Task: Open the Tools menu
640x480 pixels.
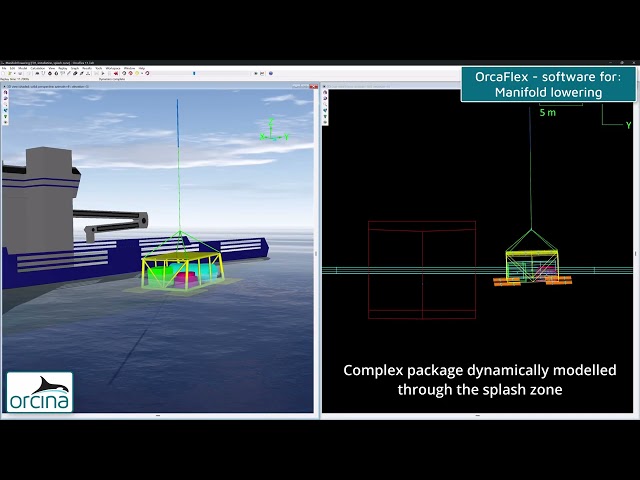Action: click(x=99, y=68)
